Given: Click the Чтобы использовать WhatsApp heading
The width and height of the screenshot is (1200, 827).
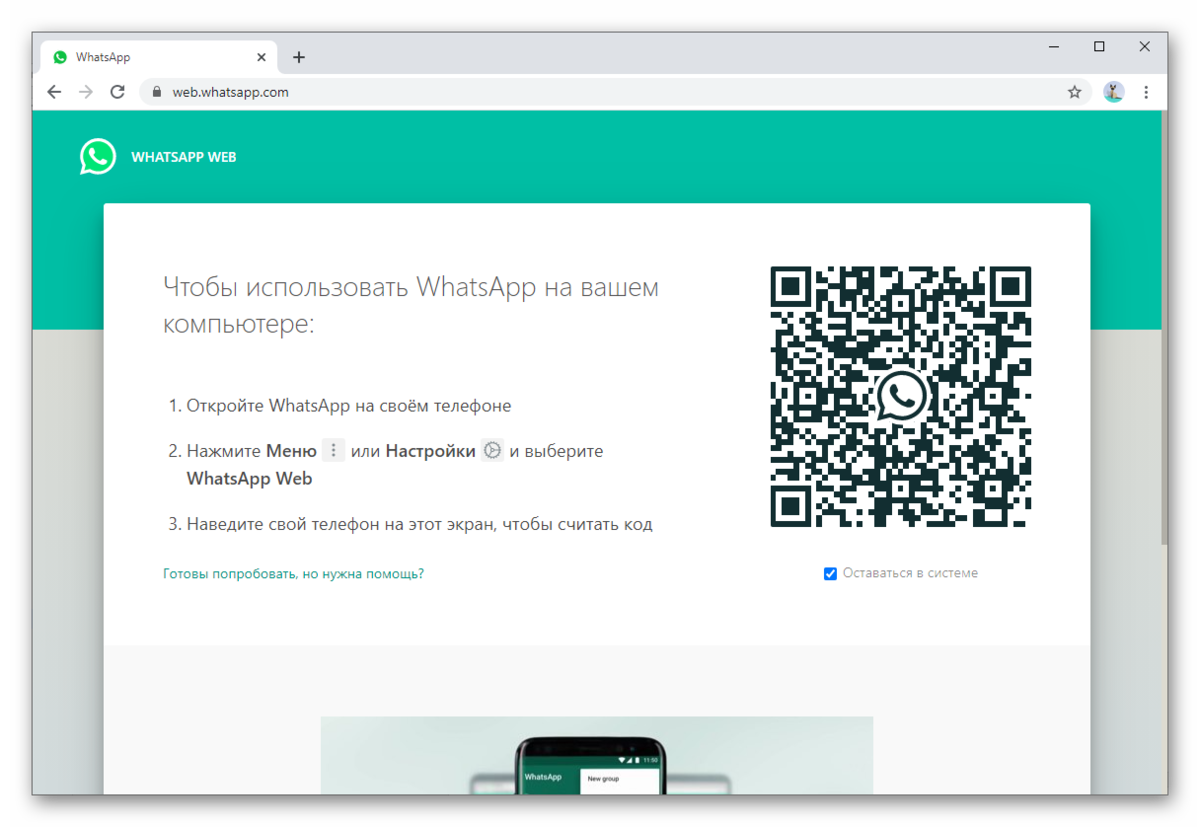Looking at the screenshot, I should (x=411, y=305).
